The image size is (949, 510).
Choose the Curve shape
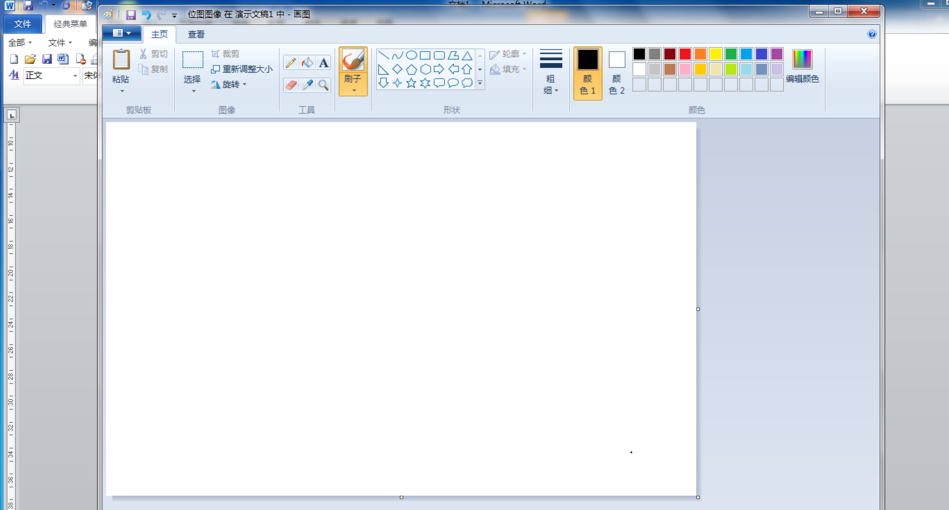coord(397,55)
